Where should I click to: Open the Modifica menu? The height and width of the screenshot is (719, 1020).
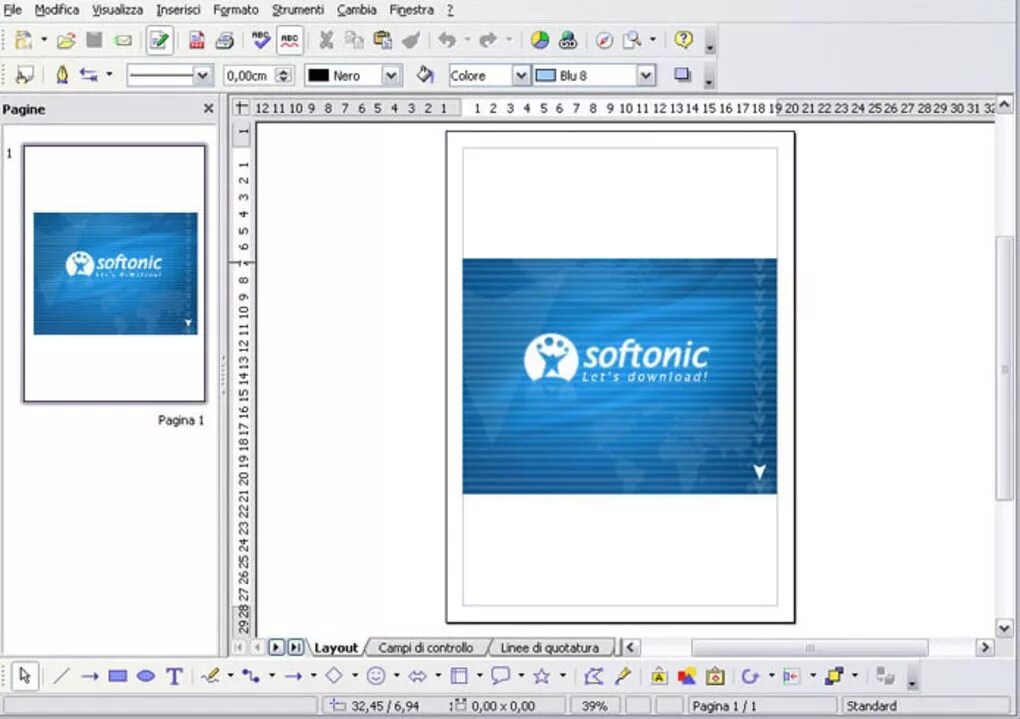(x=57, y=10)
